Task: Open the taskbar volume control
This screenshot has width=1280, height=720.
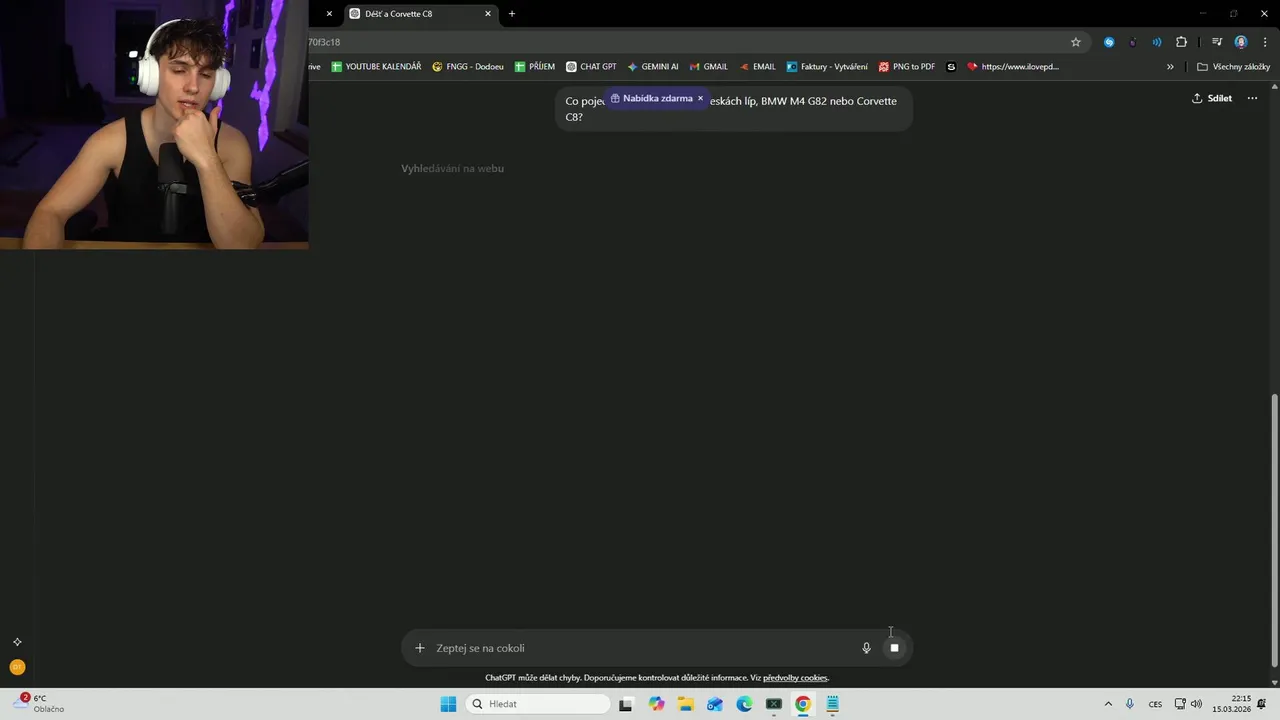Action: [x=1196, y=704]
